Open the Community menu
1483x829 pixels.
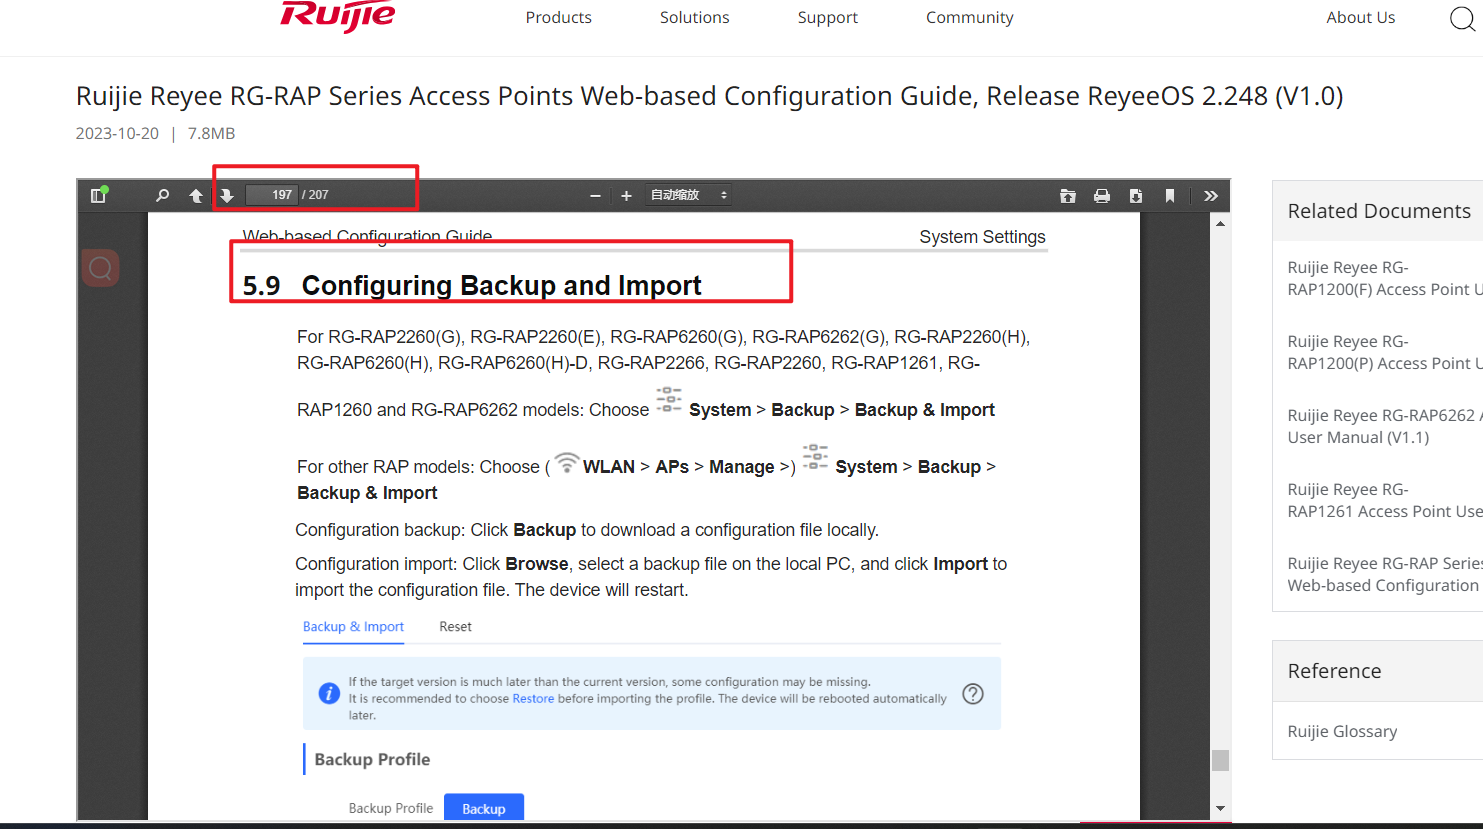pyautogui.click(x=969, y=17)
